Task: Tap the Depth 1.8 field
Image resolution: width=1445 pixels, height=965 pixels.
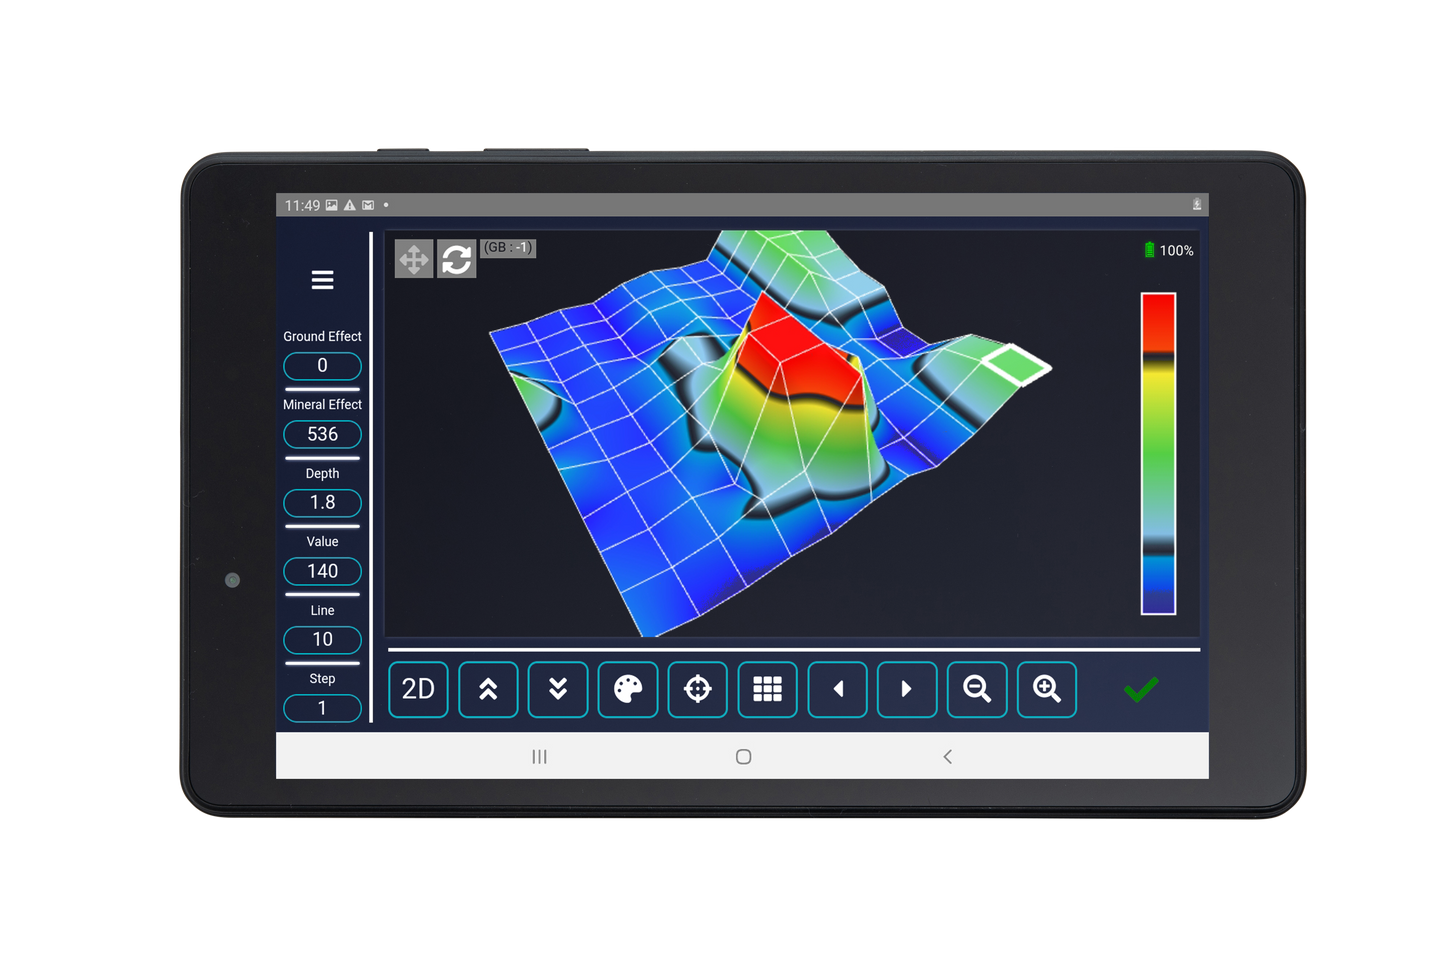Action: (x=322, y=503)
